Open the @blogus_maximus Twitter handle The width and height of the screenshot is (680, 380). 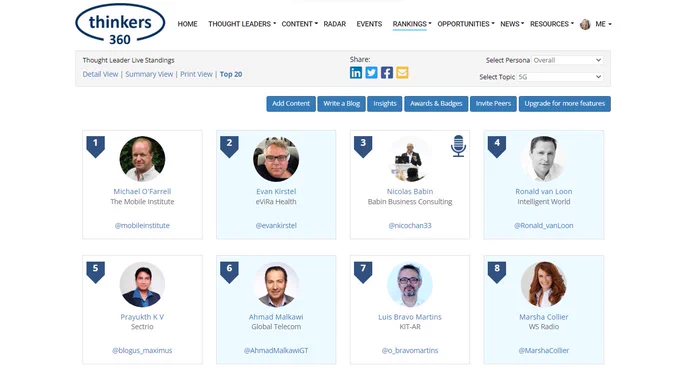142,351
